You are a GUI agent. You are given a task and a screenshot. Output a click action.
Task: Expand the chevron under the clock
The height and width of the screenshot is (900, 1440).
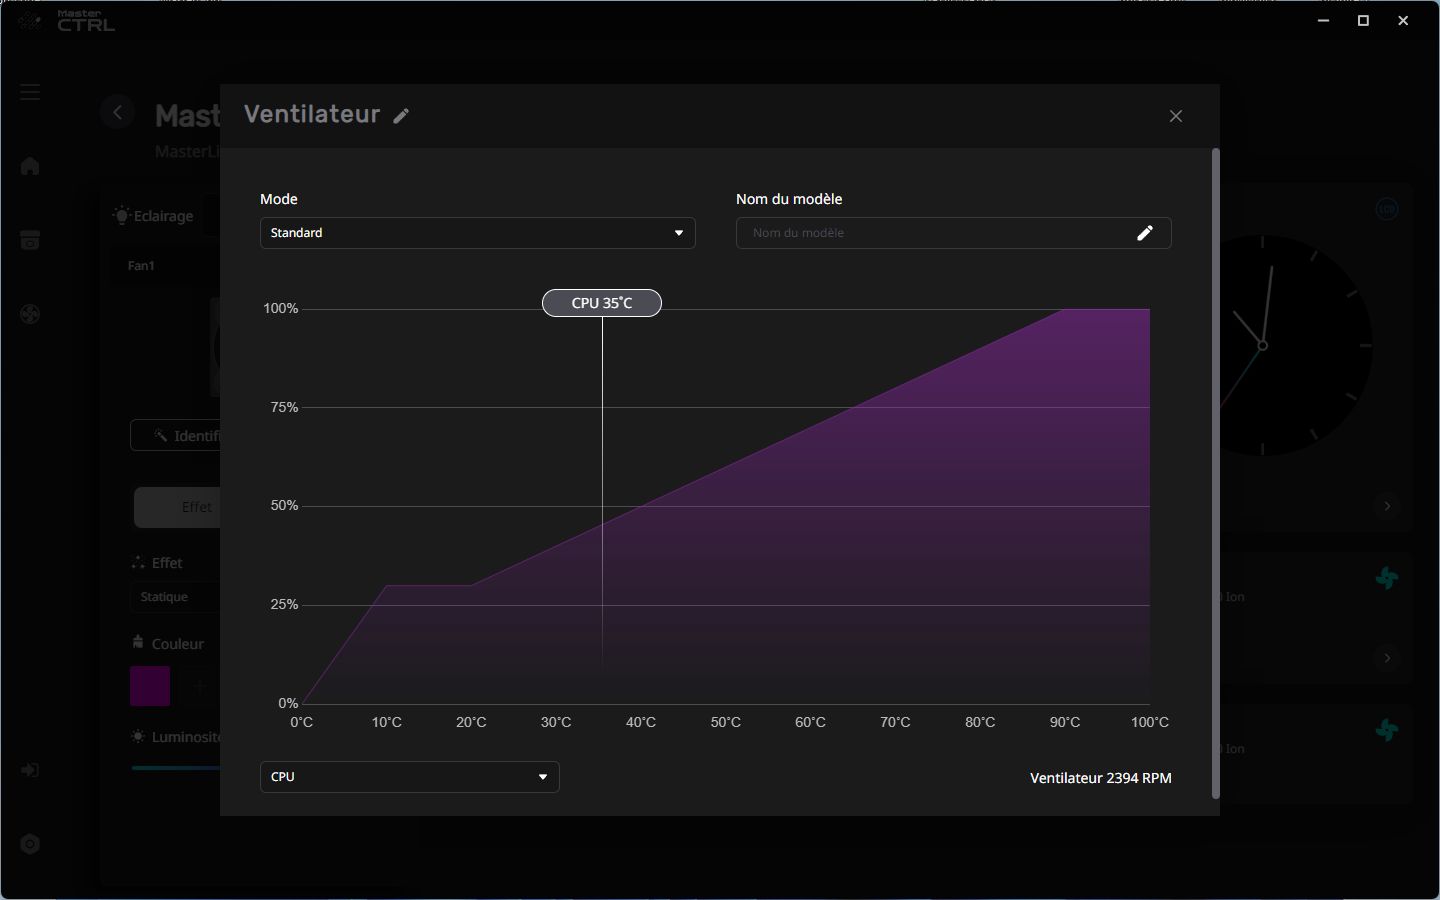(x=1387, y=506)
